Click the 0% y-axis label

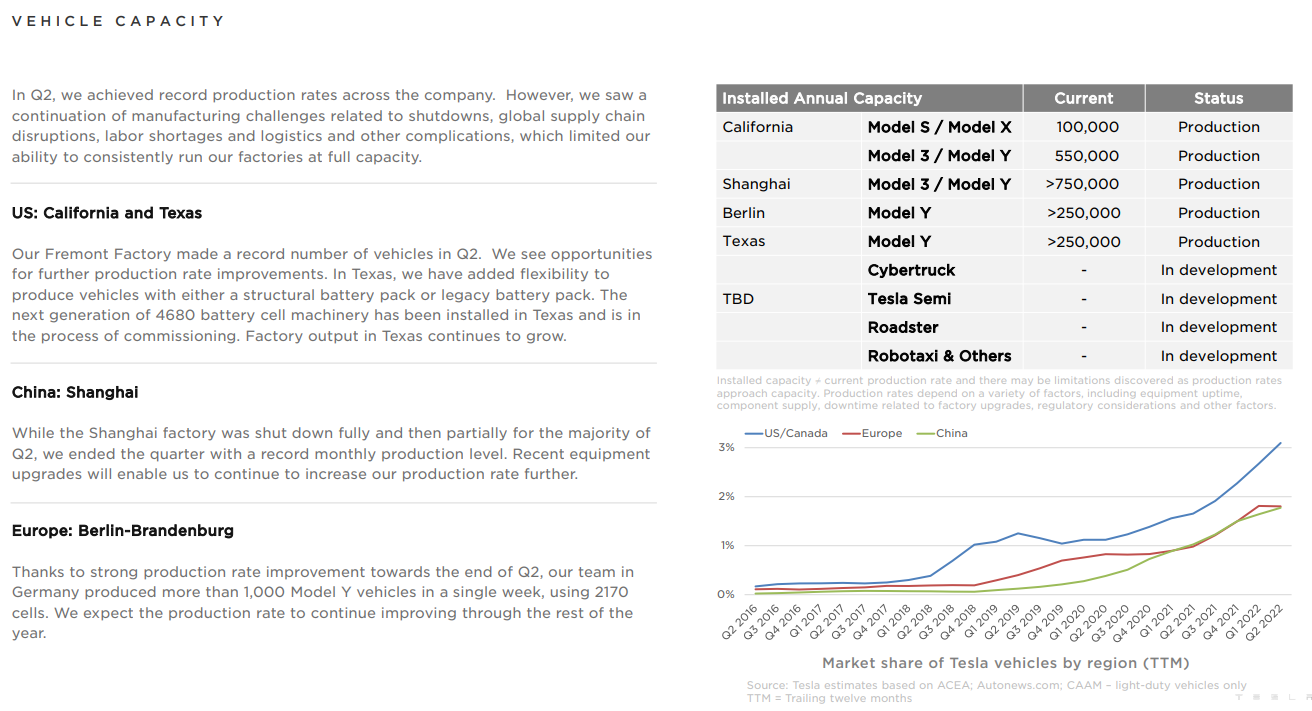(726, 594)
